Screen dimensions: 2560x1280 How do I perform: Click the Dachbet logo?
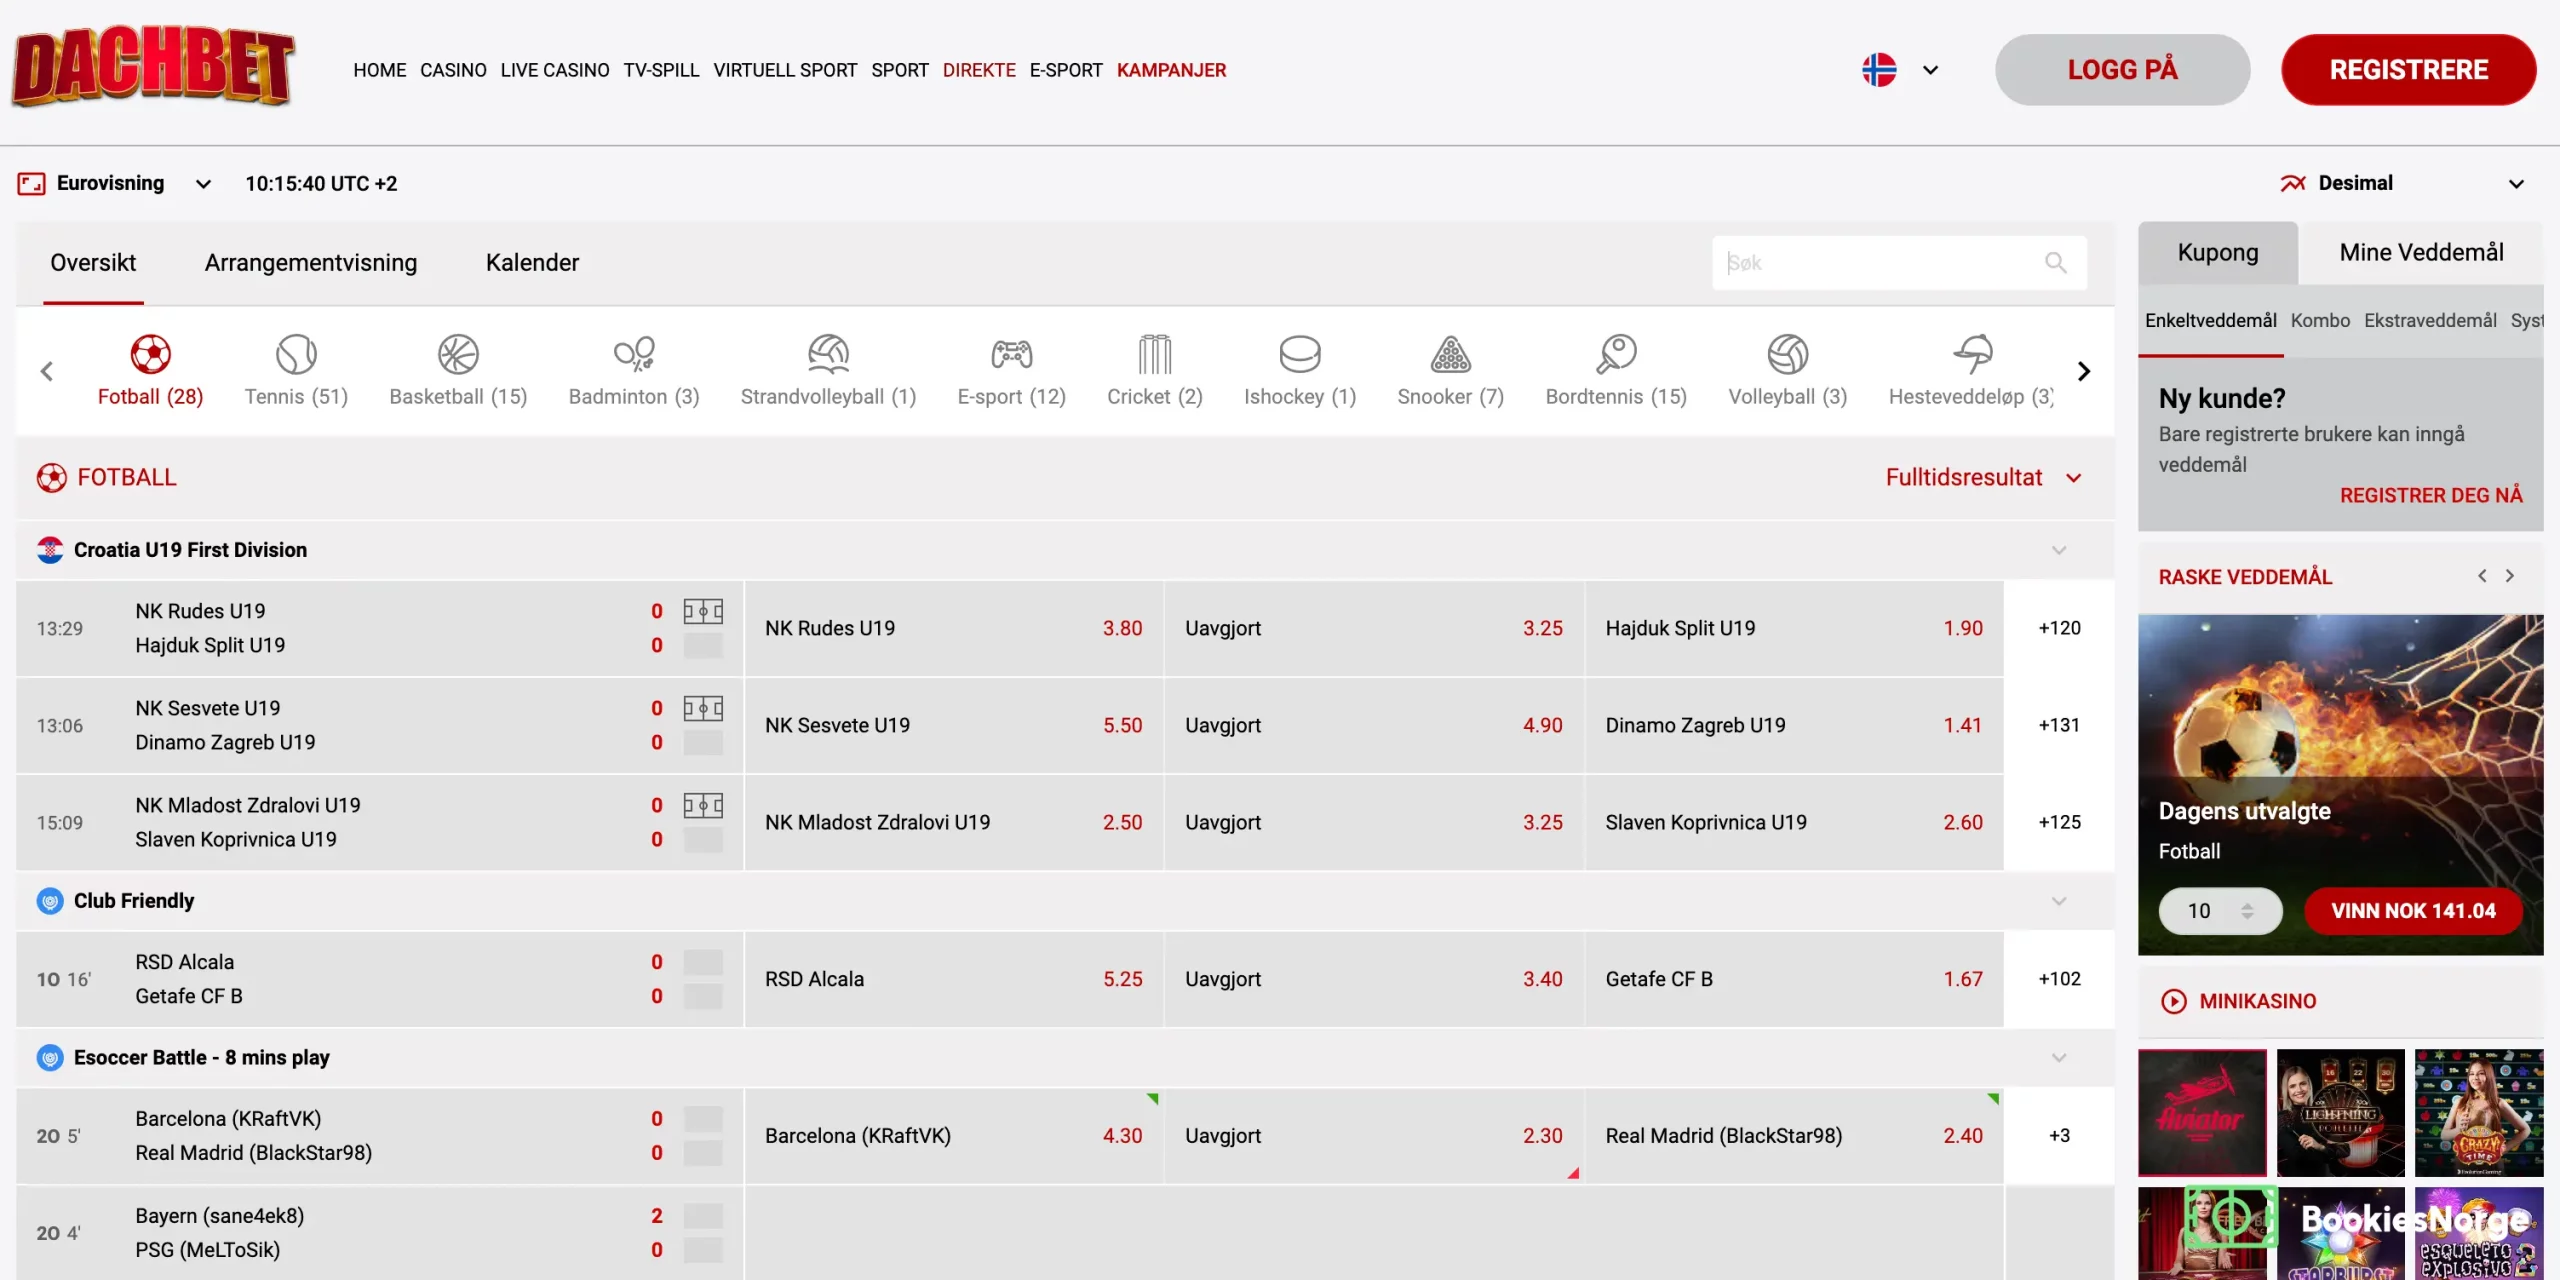pyautogui.click(x=153, y=66)
